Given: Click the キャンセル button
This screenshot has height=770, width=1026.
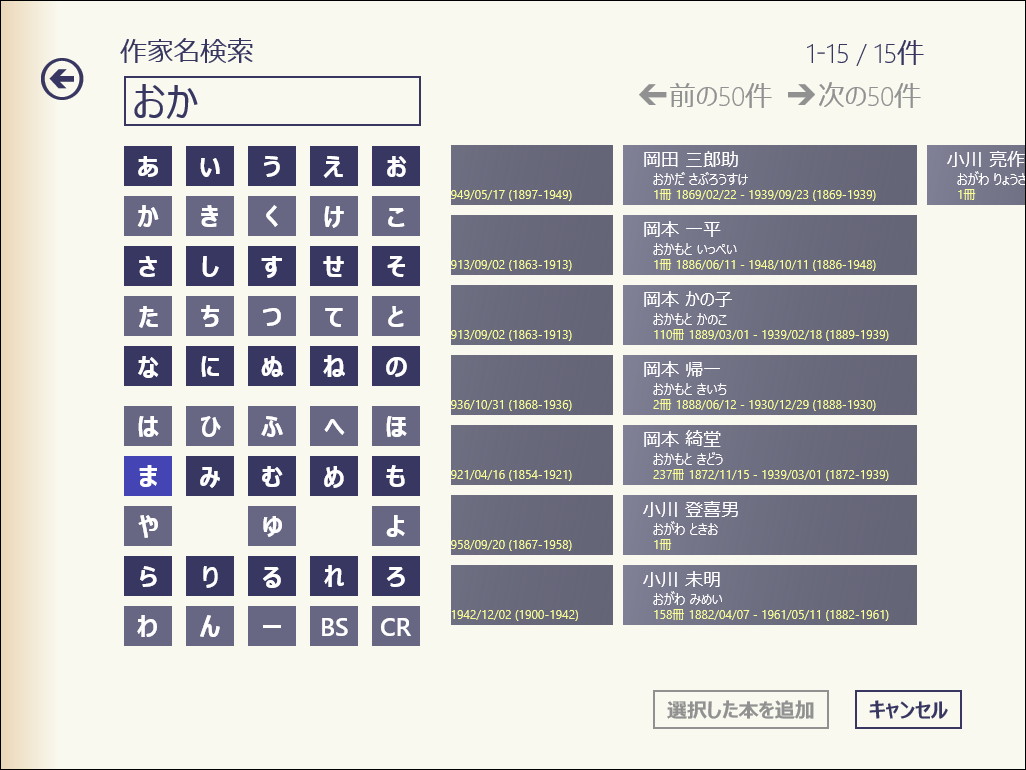Looking at the screenshot, I should click(907, 710).
